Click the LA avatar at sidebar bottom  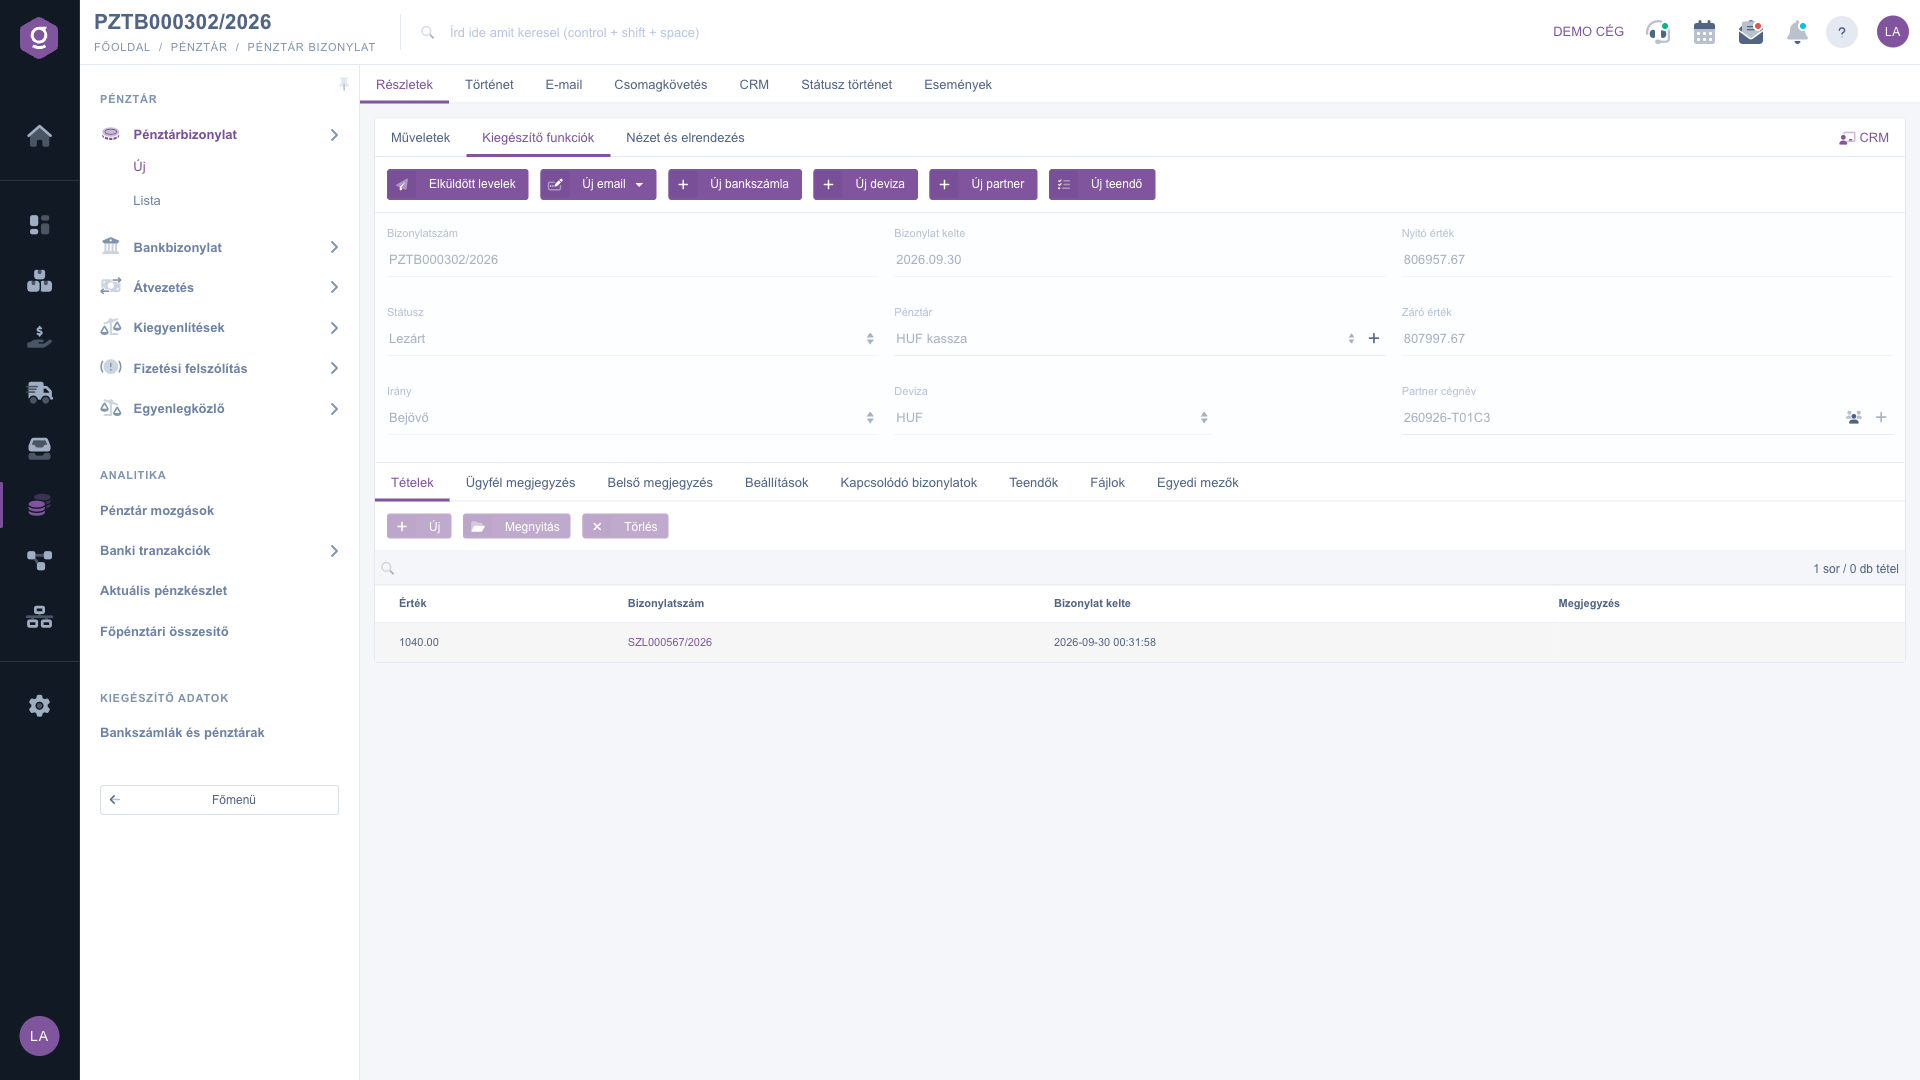tap(39, 1036)
